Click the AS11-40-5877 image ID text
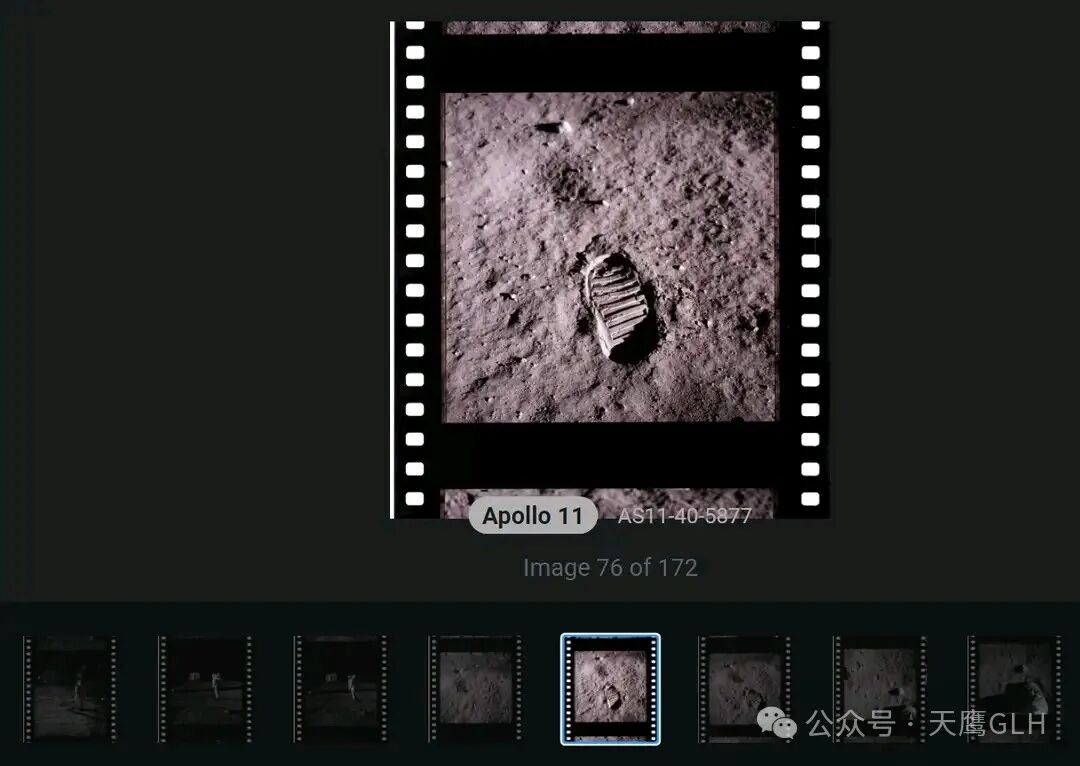 click(684, 516)
